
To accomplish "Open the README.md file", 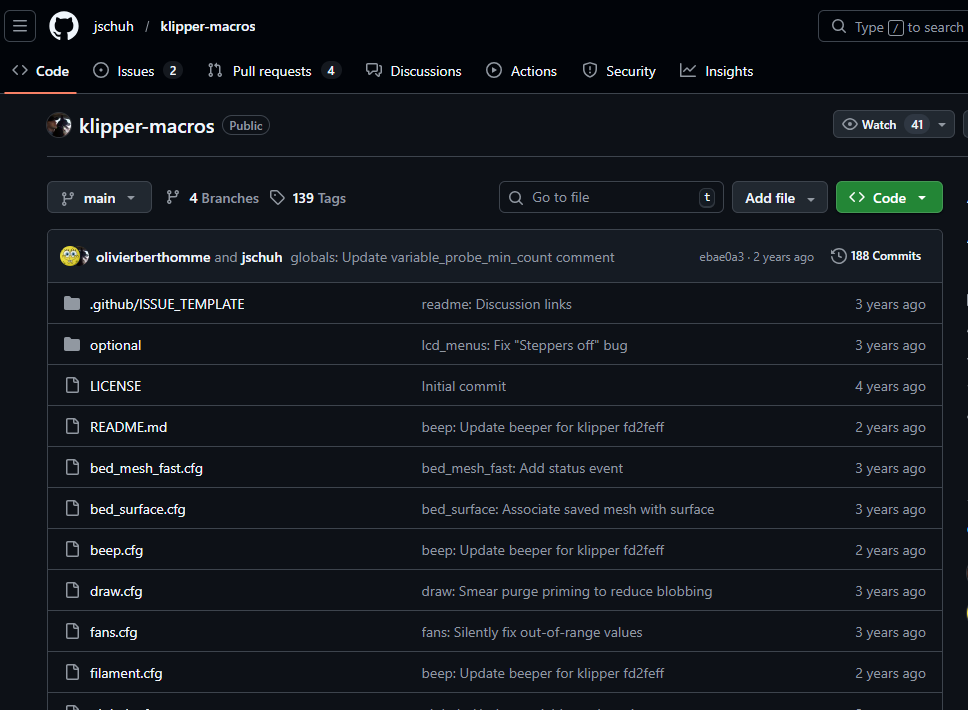I will coord(128,427).
